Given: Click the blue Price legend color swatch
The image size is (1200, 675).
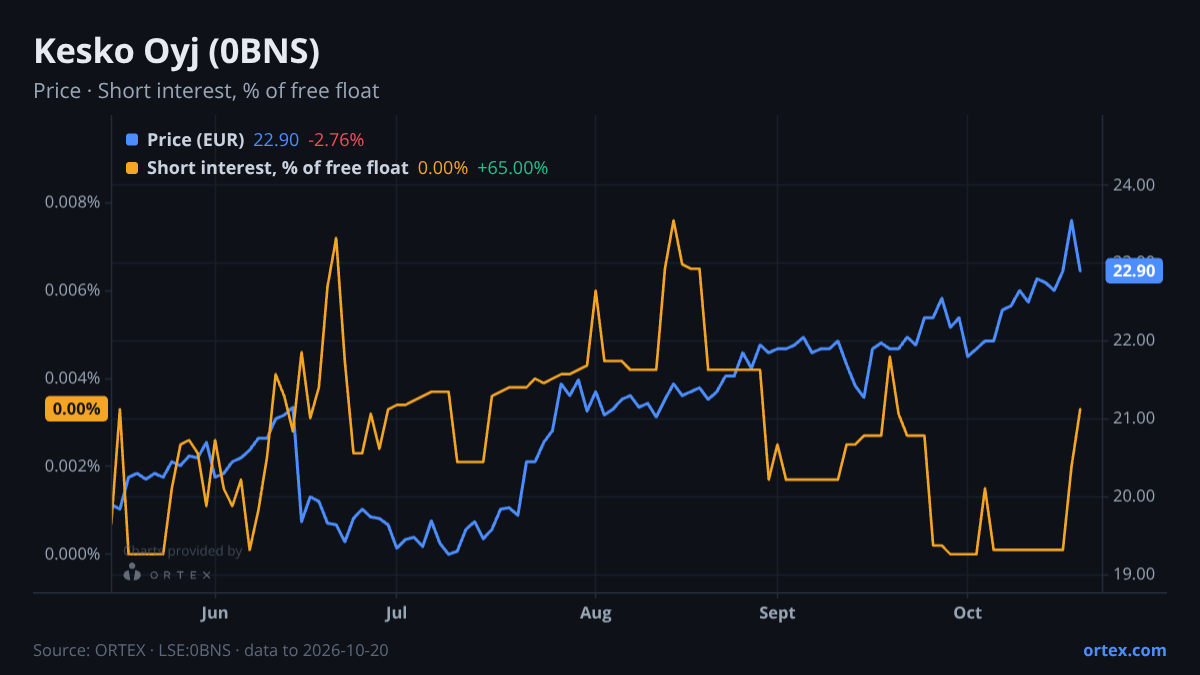Looking at the screenshot, I should (x=132, y=140).
